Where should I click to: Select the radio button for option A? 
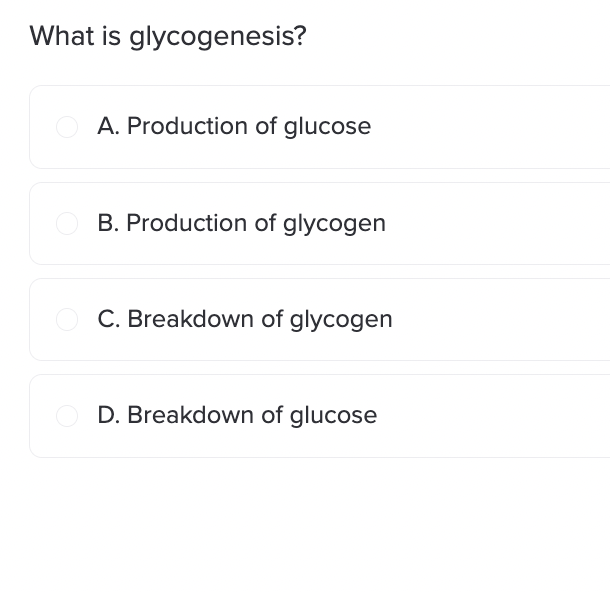click(67, 127)
